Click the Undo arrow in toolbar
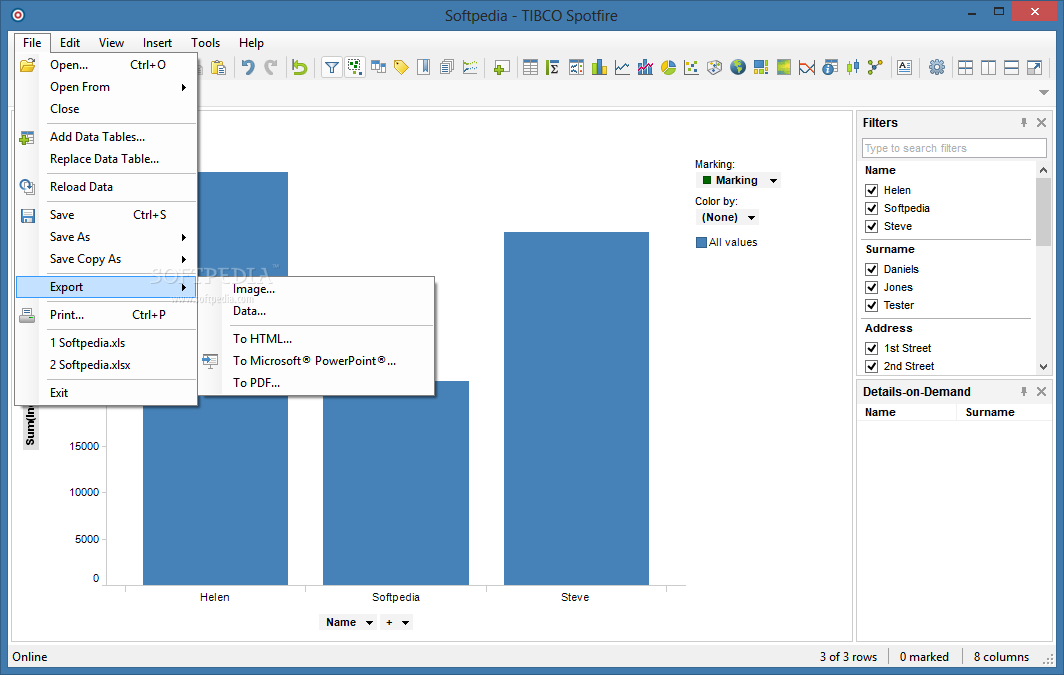 coord(248,67)
